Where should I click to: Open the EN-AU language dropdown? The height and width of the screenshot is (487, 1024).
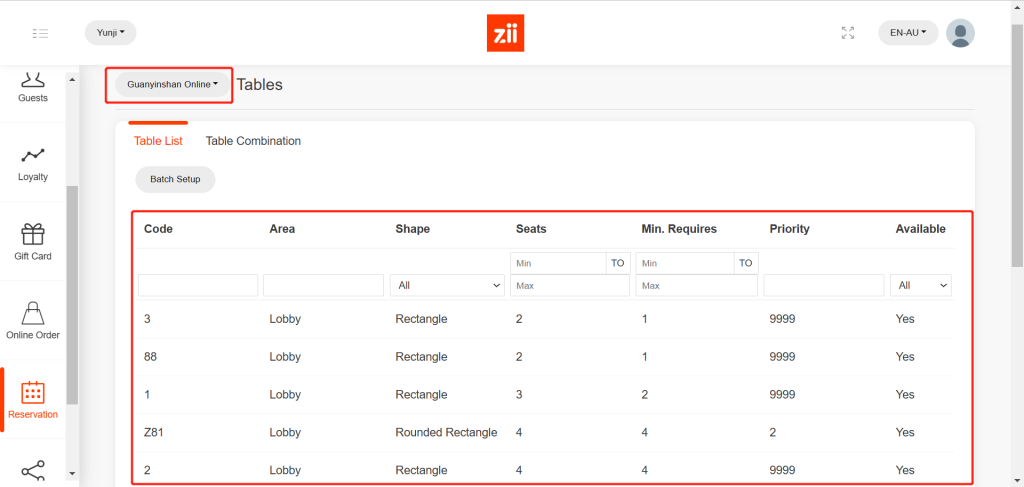(908, 33)
